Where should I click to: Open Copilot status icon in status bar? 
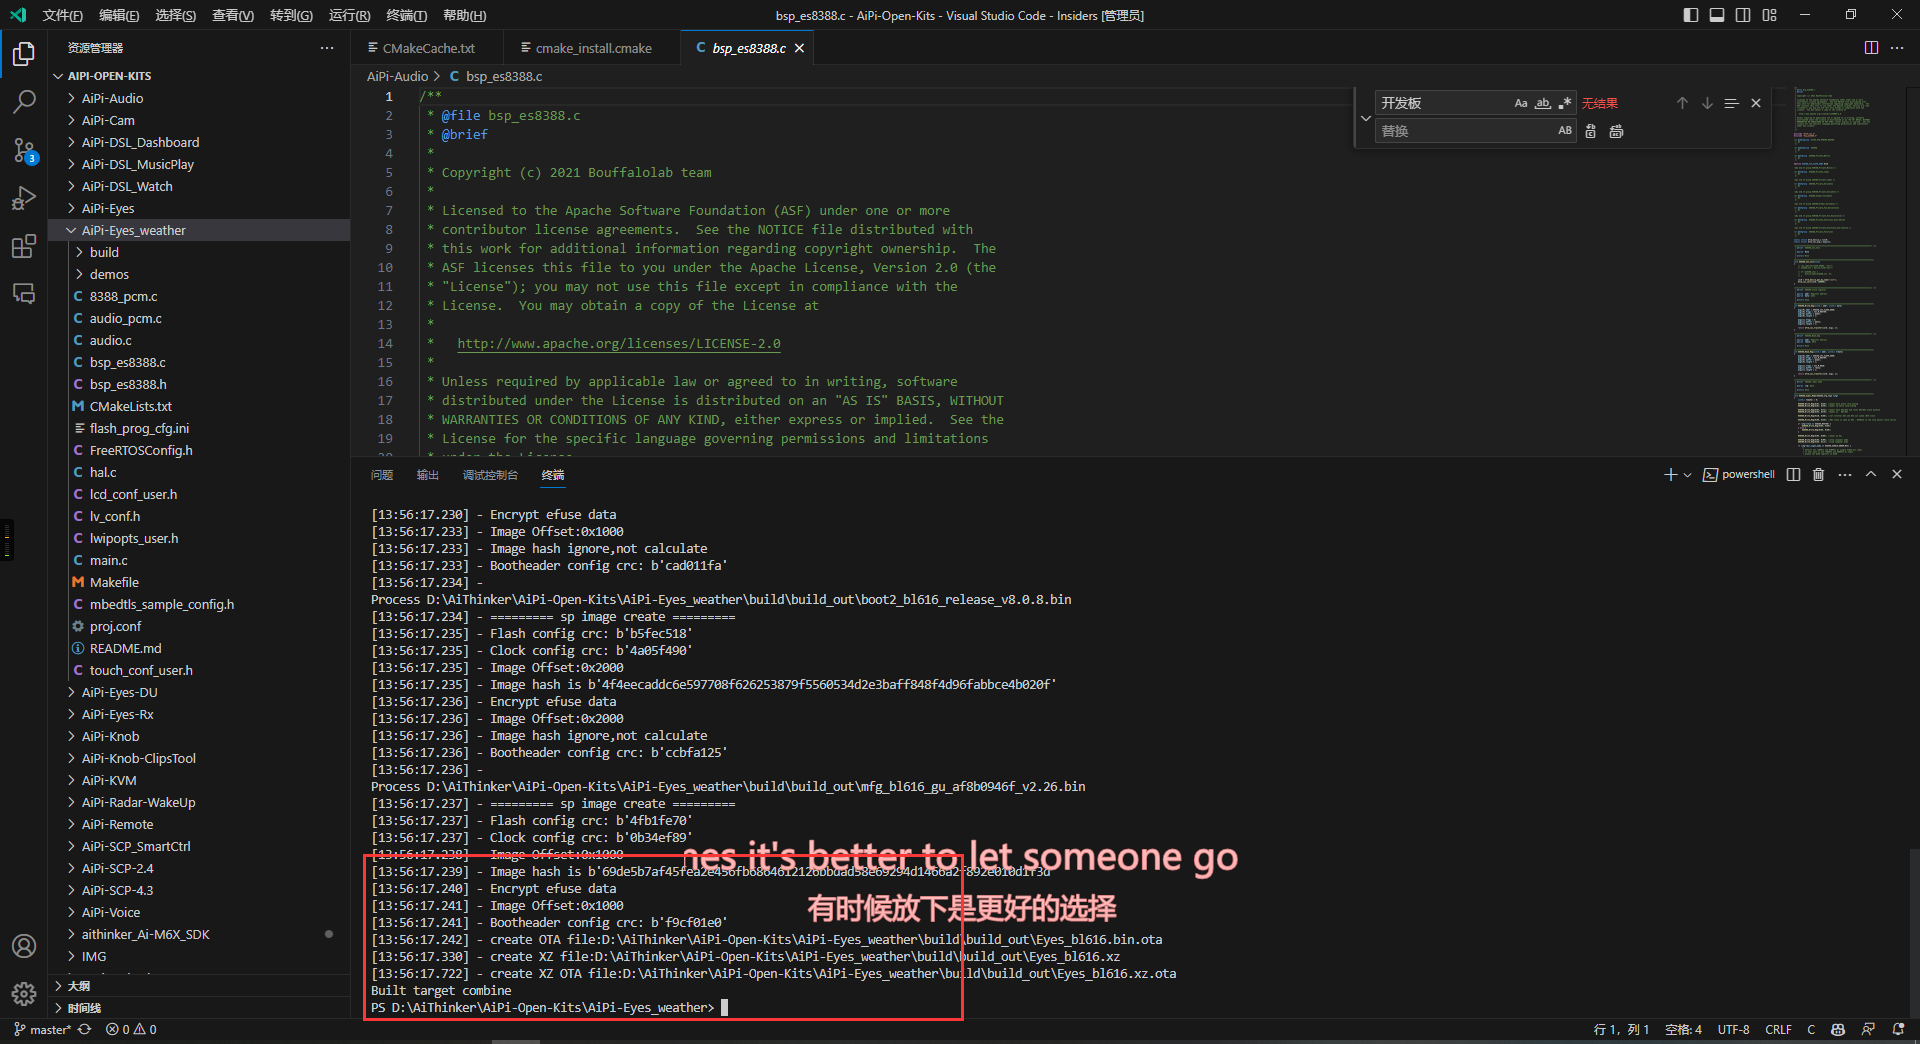tap(1838, 1029)
